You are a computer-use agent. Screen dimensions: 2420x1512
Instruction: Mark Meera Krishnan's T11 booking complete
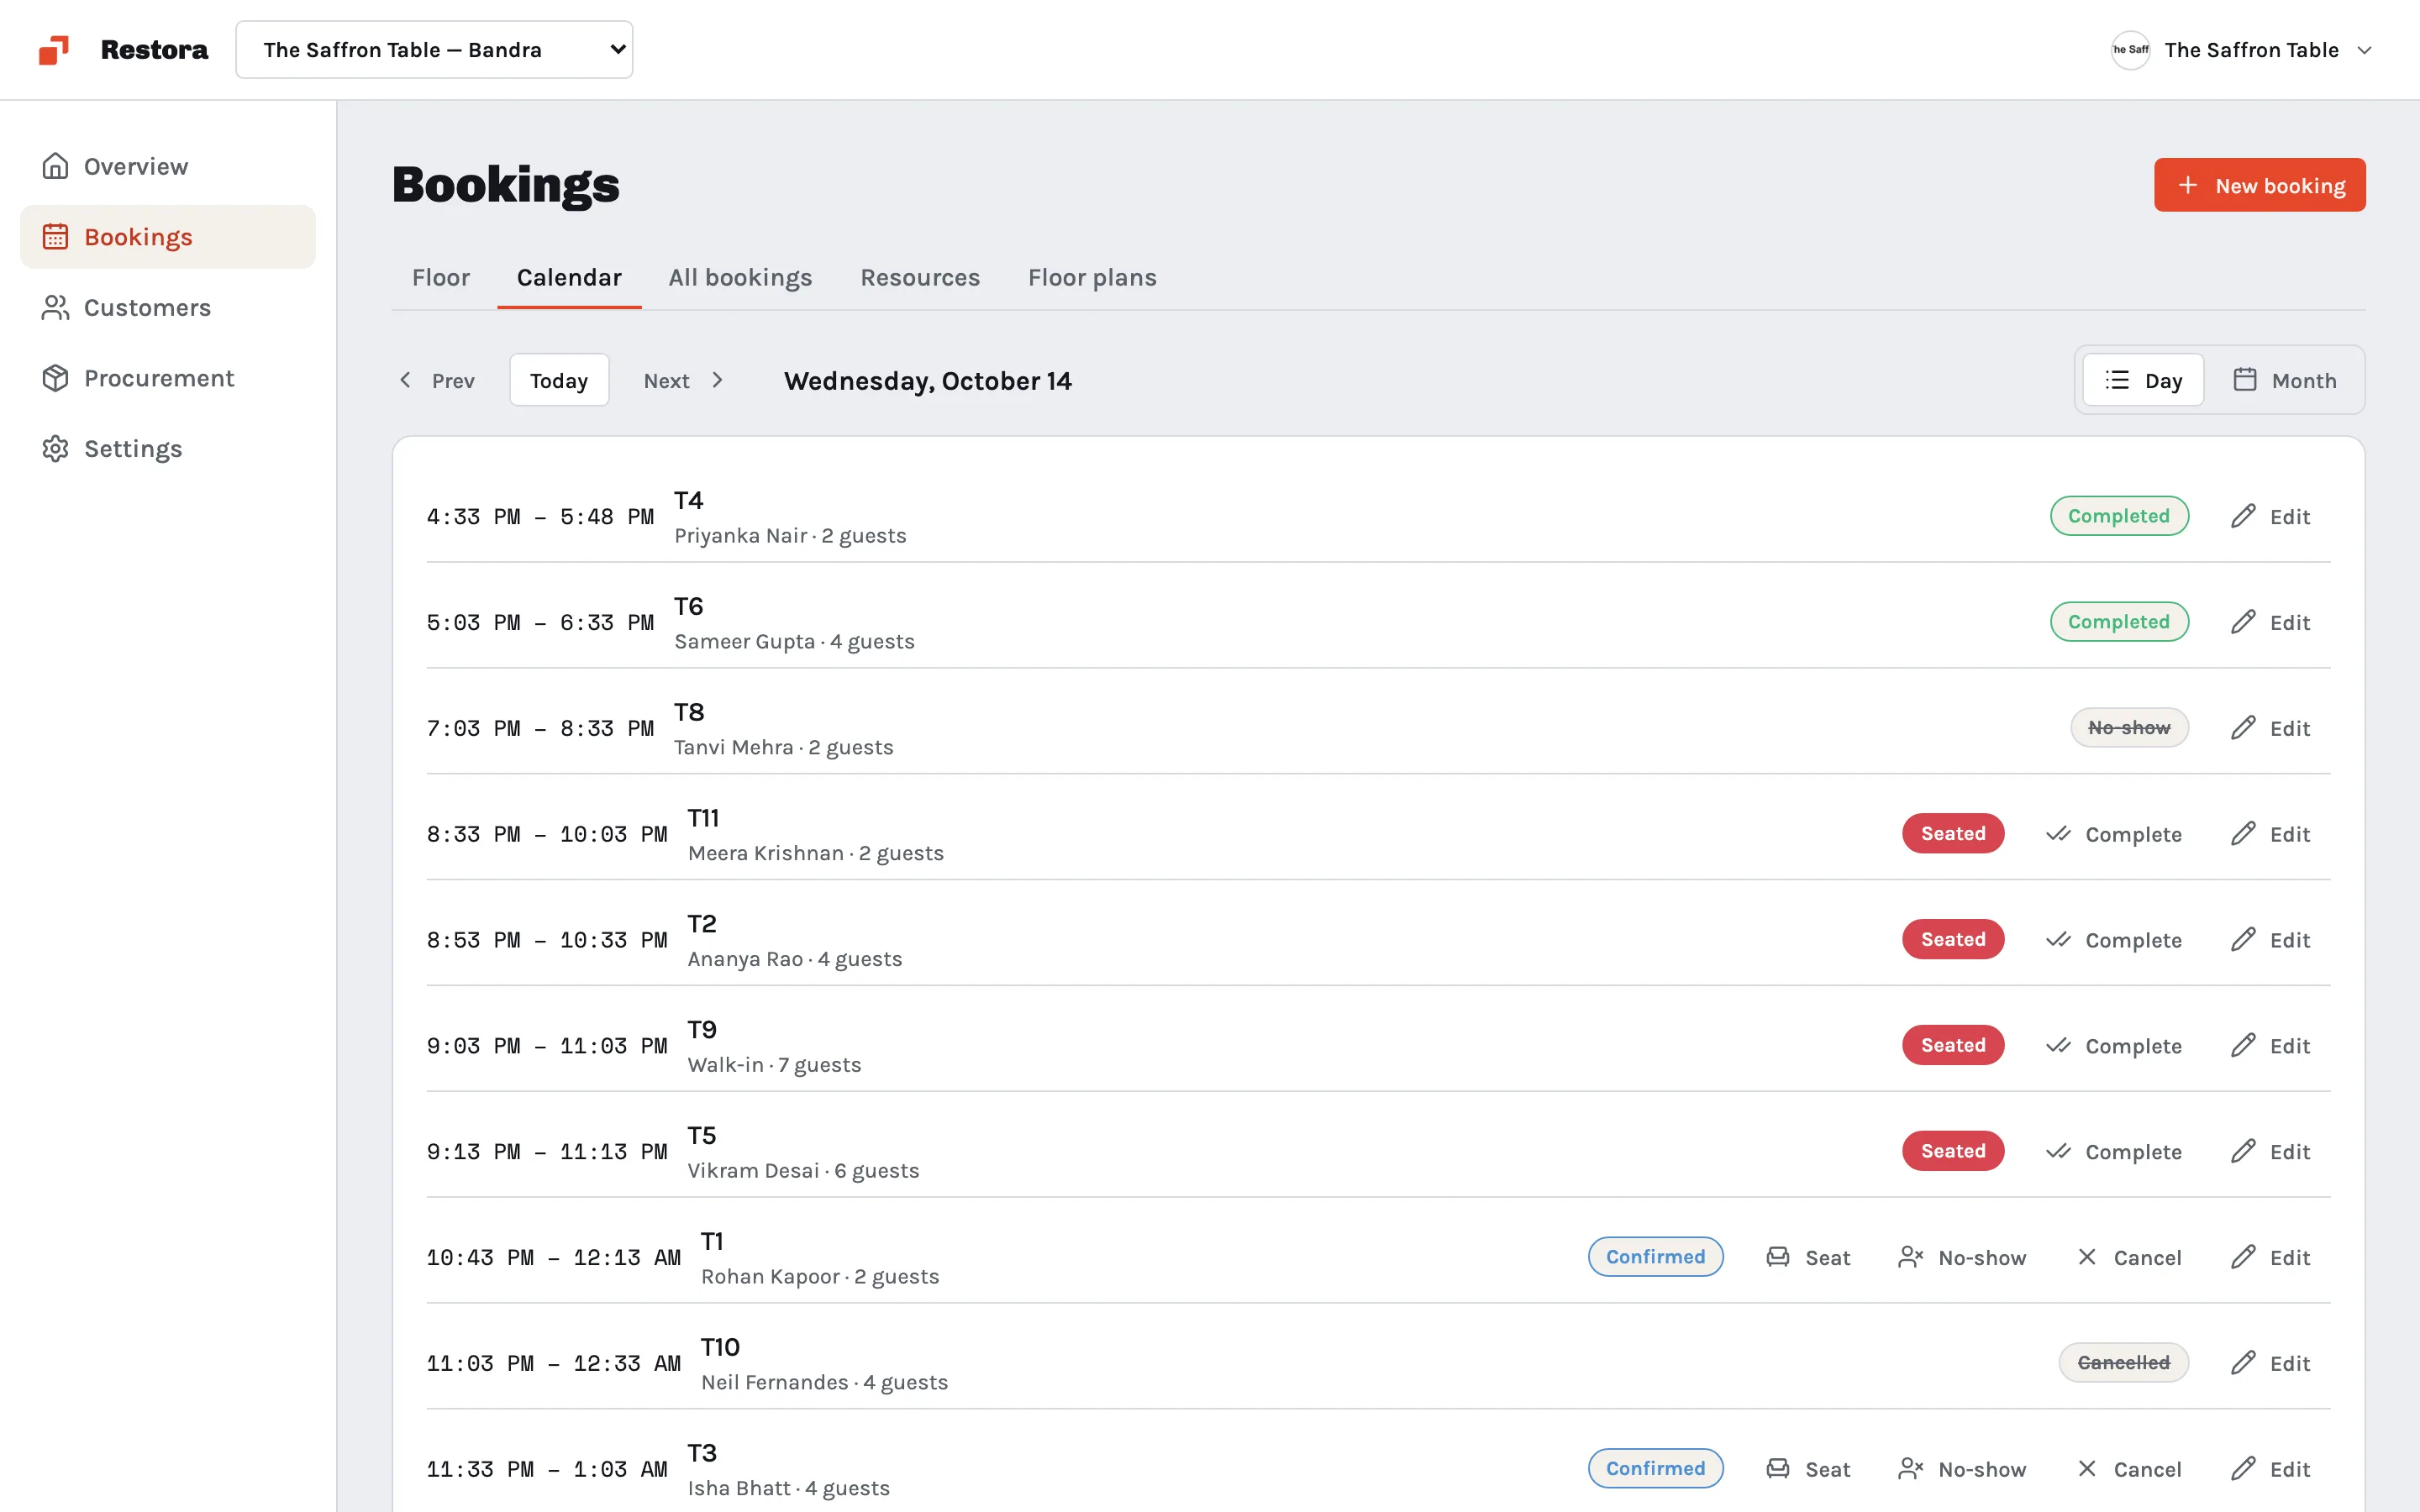click(x=2113, y=834)
